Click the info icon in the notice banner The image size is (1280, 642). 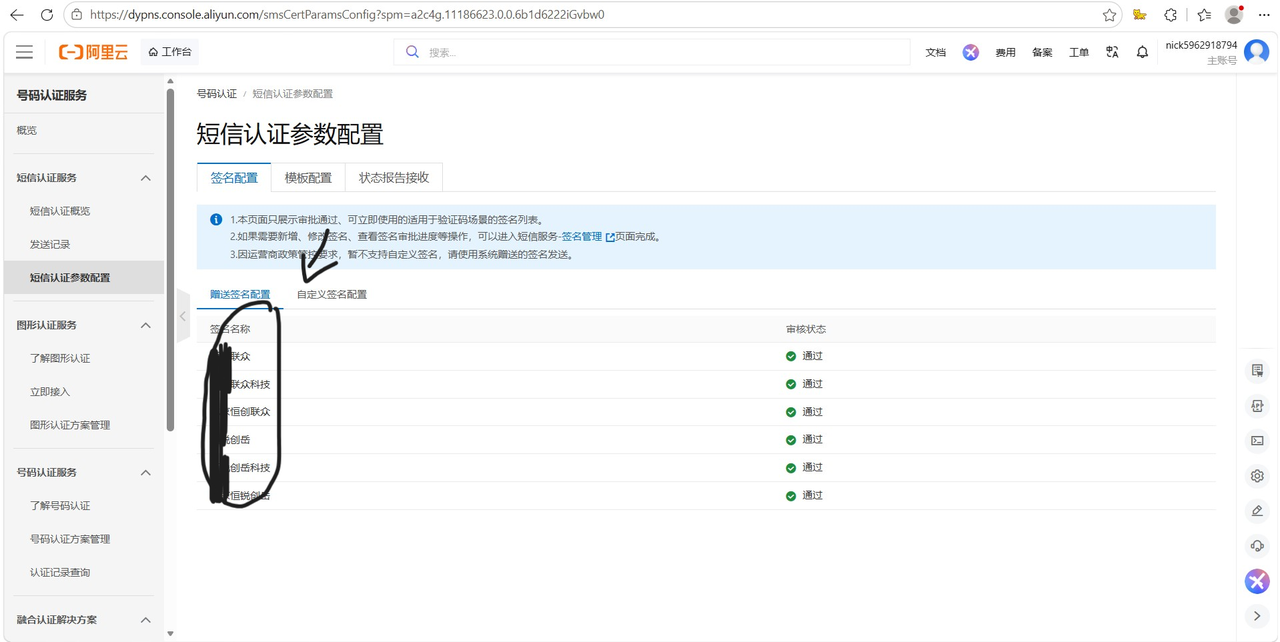tap(216, 219)
